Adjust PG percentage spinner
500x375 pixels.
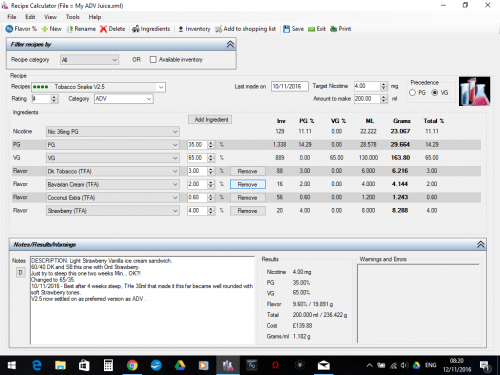point(211,145)
